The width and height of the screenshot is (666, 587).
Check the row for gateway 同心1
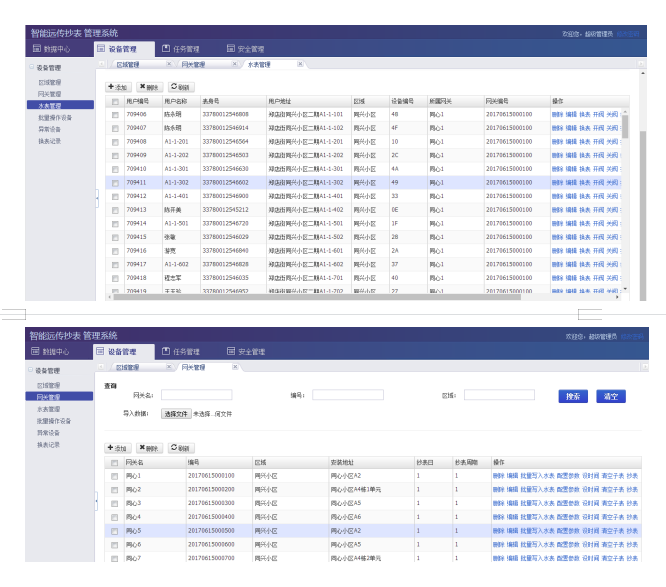[x=114, y=477]
